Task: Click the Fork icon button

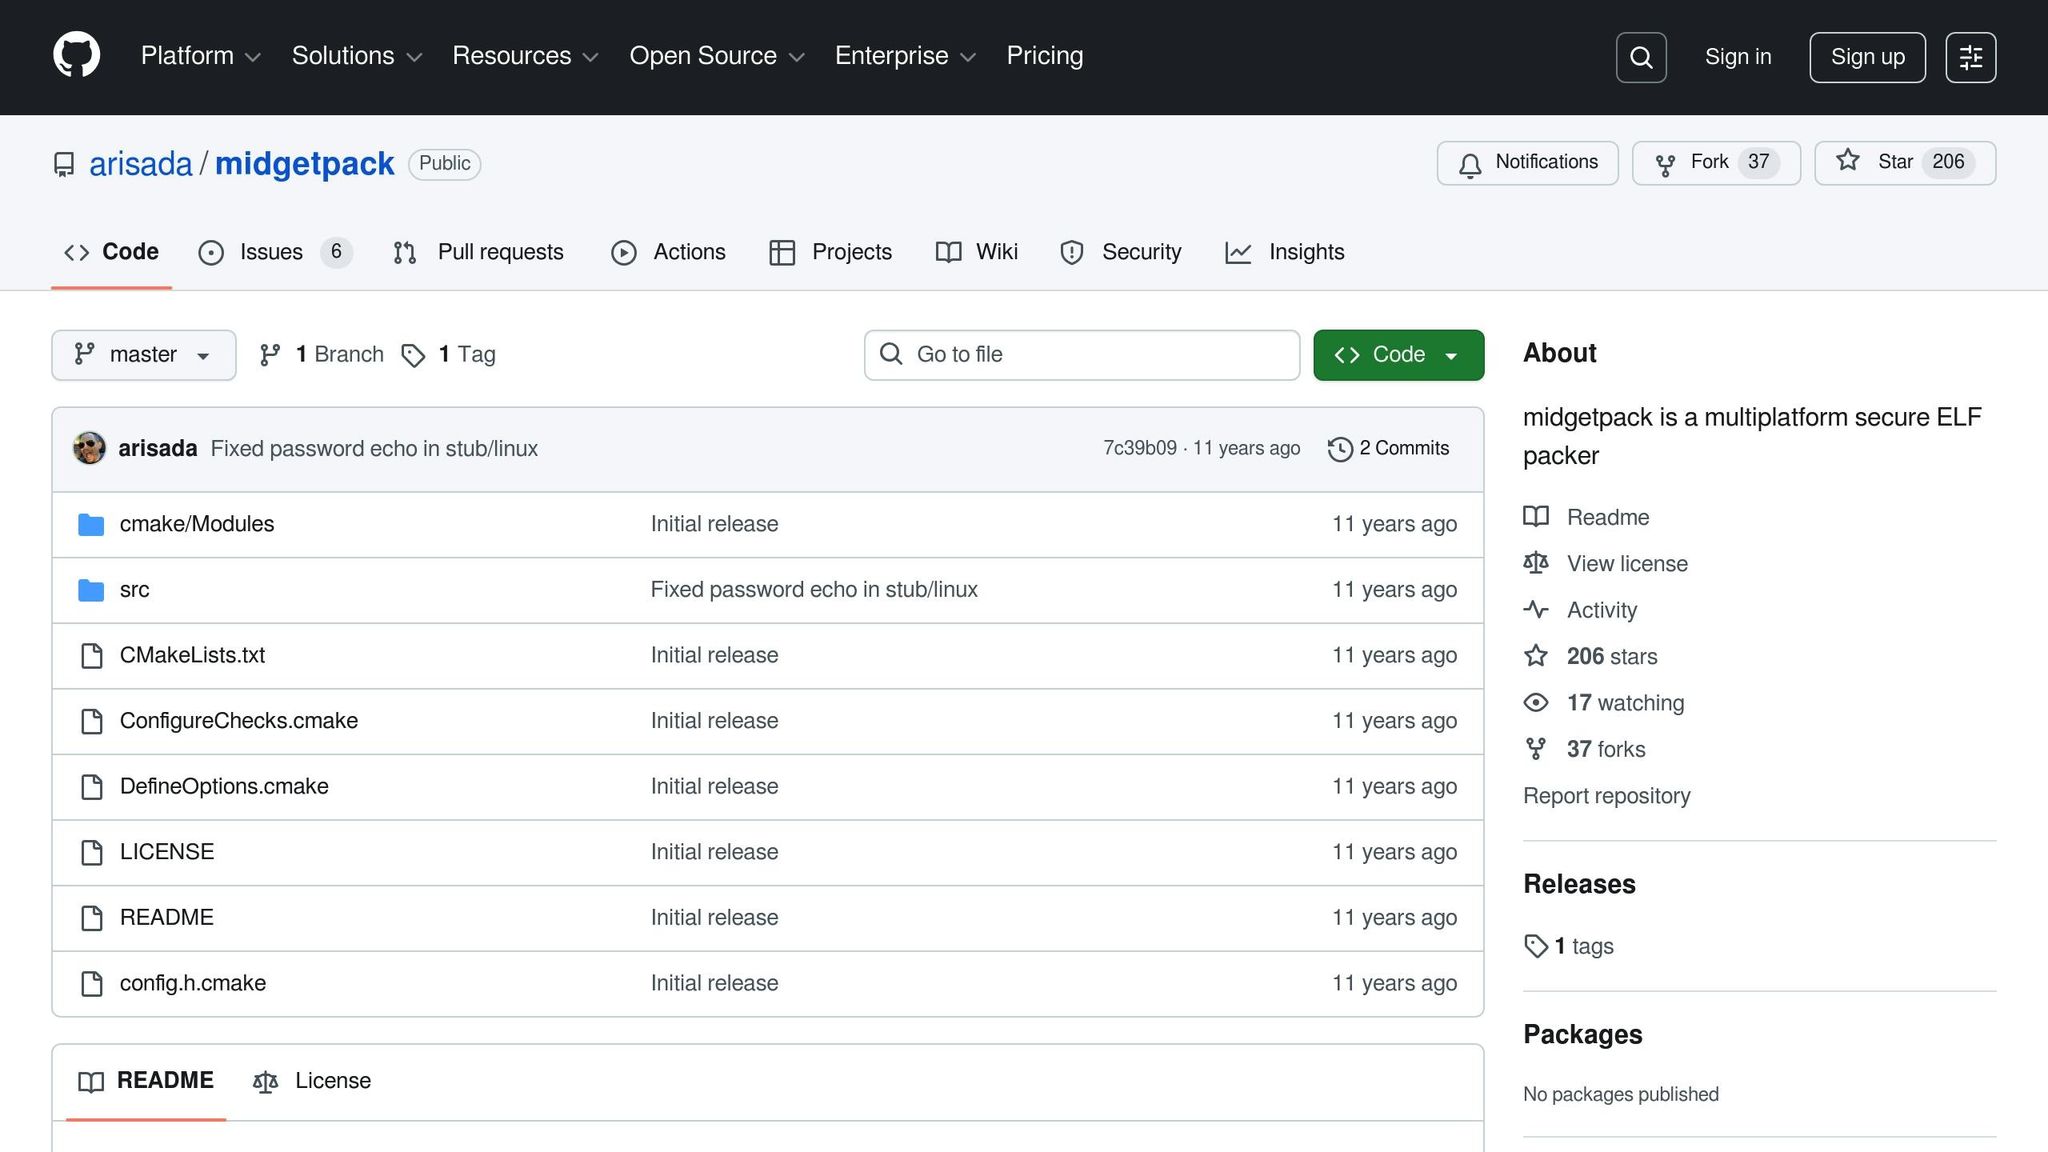Action: 1665,164
